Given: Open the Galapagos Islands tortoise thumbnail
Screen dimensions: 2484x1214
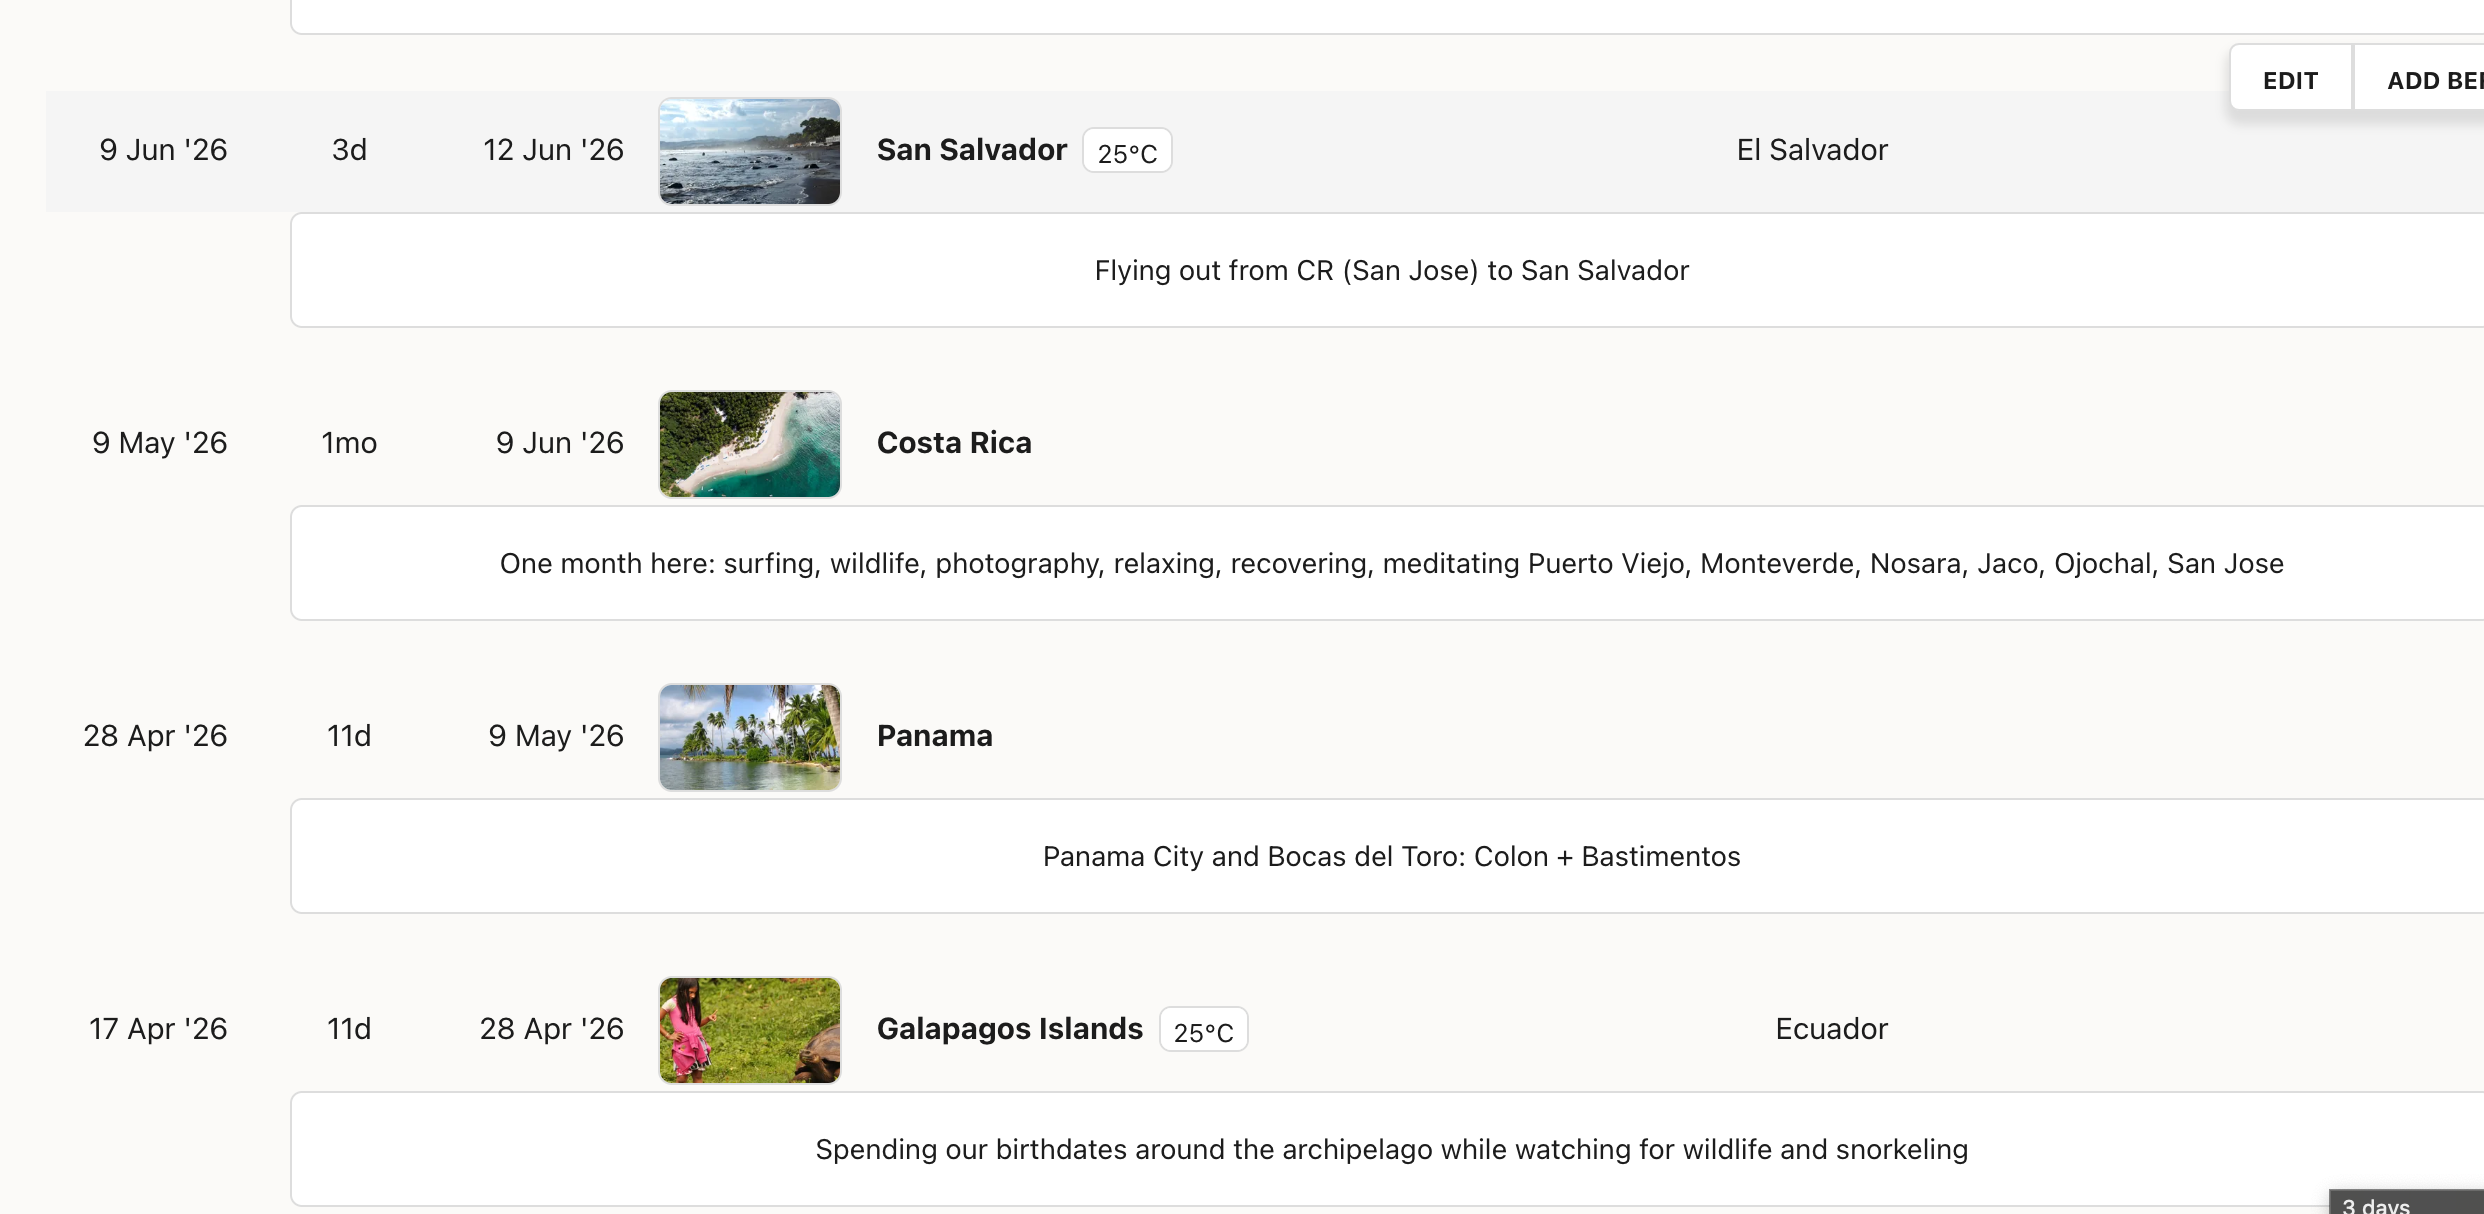Looking at the screenshot, I should (749, 1030).
